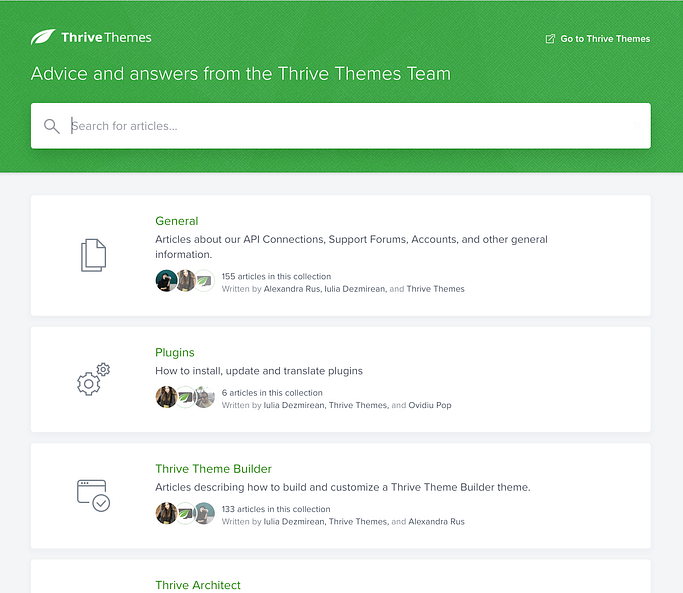This screenshot has height=593, width=683.
Task: Click '155 articles in this collection'
Action: tap(276, 276)
